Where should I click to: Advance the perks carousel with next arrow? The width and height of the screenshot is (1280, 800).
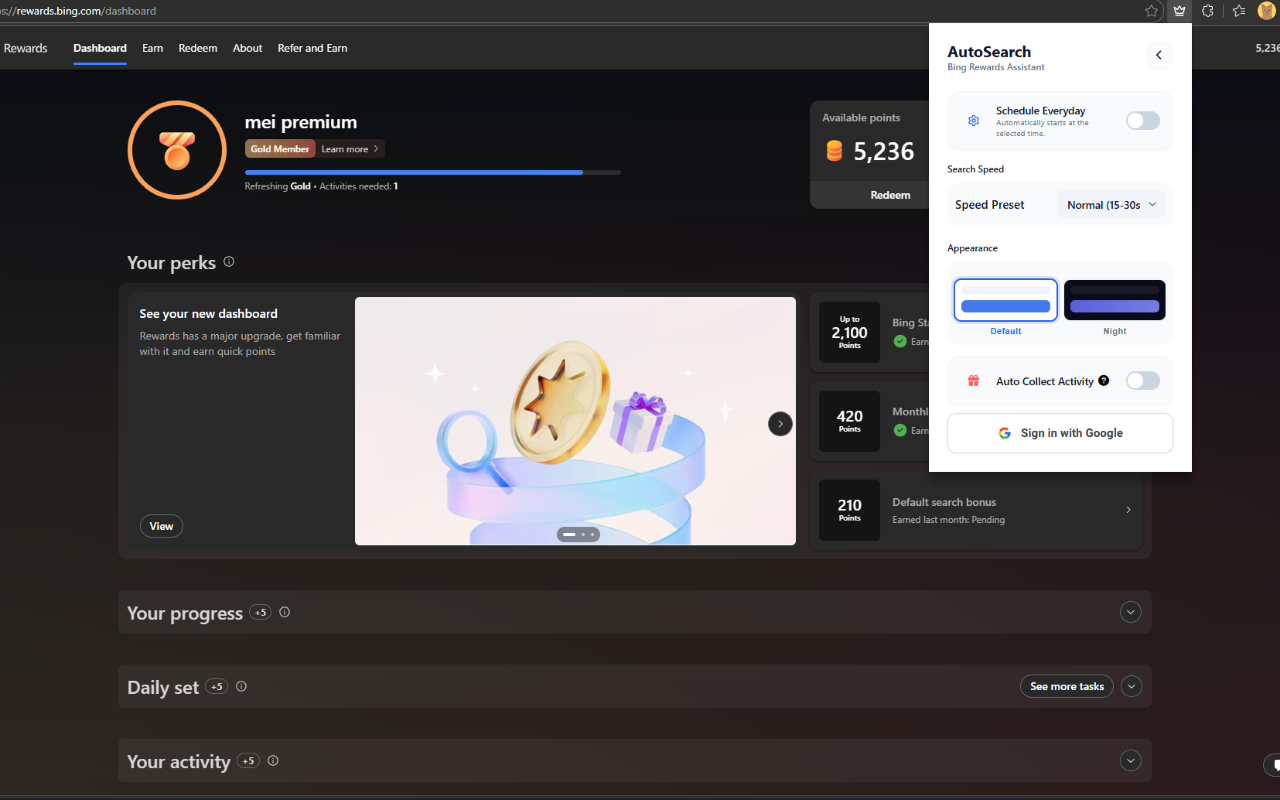780,423
